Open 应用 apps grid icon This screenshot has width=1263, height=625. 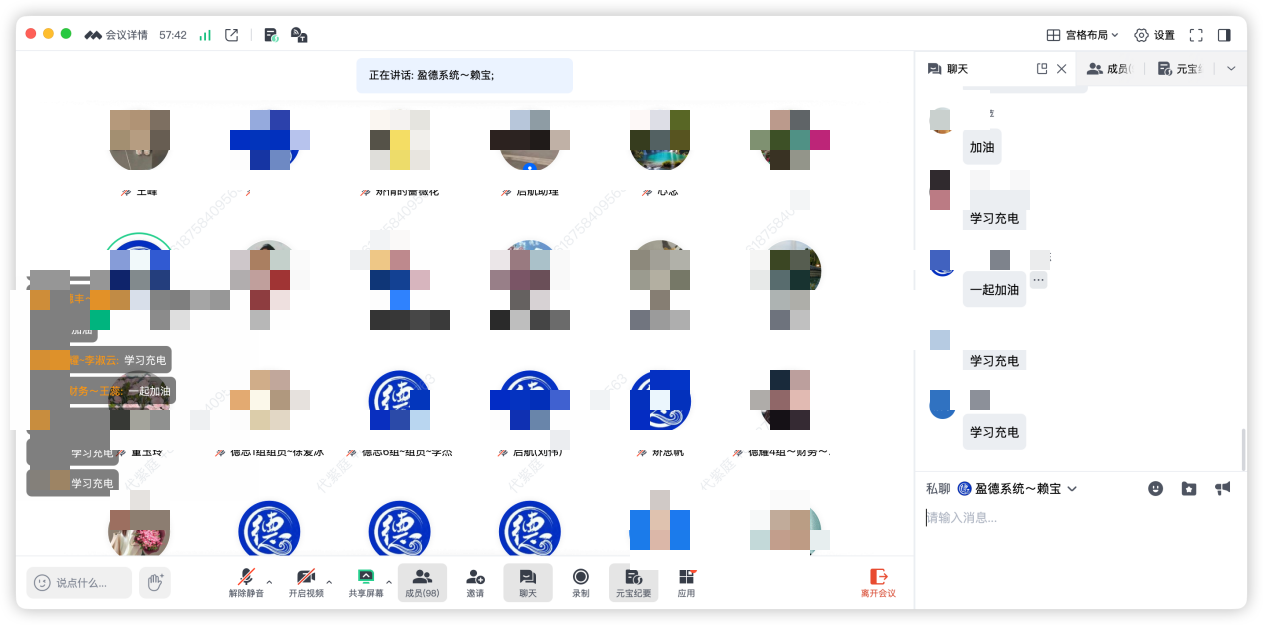click(686, 578)
